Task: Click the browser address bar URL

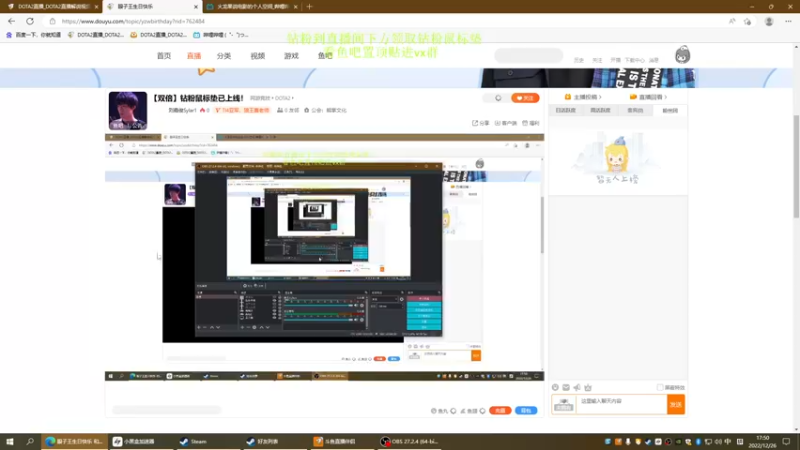Action: click(x=133, y=21)
